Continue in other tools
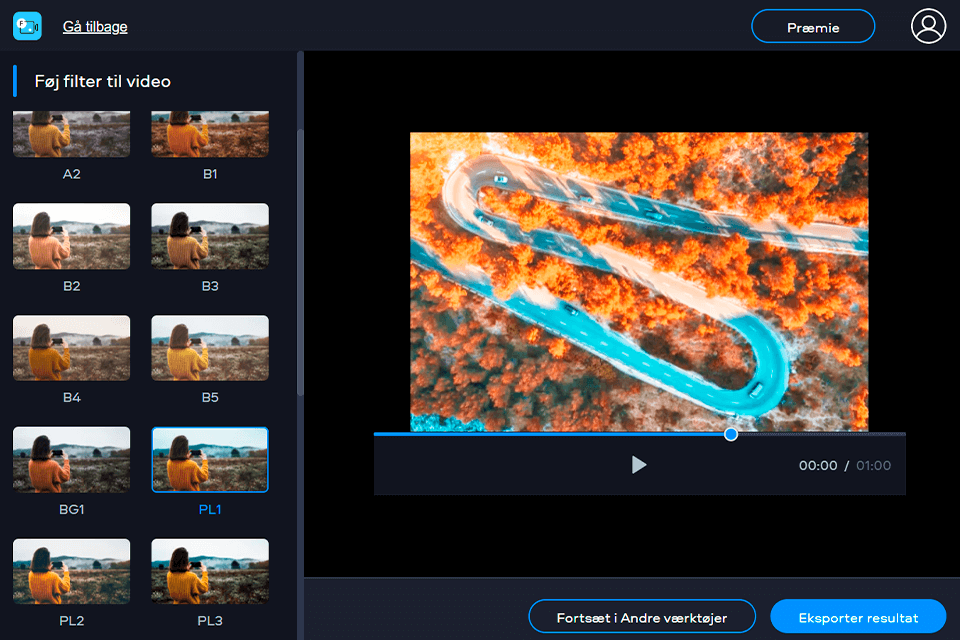 click(x=641, y=616)
